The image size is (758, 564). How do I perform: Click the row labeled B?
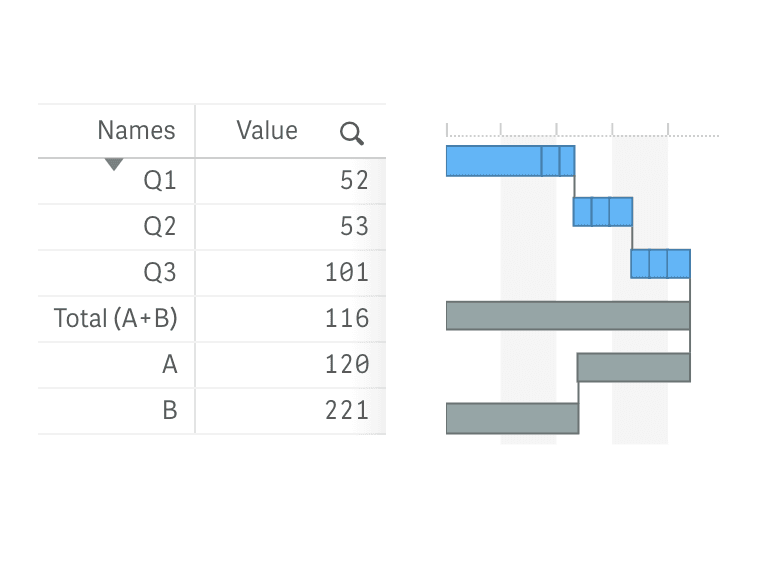(x=170, y=410)
